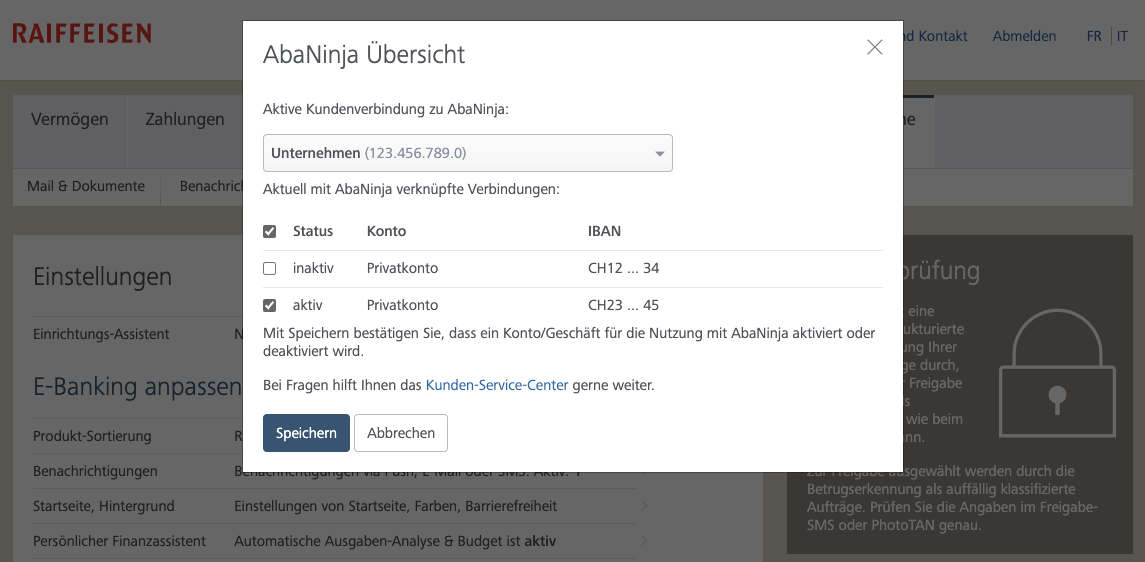Click Startseite, Hintergrund label
The image size is (1145, 562).
click(104, 506)
